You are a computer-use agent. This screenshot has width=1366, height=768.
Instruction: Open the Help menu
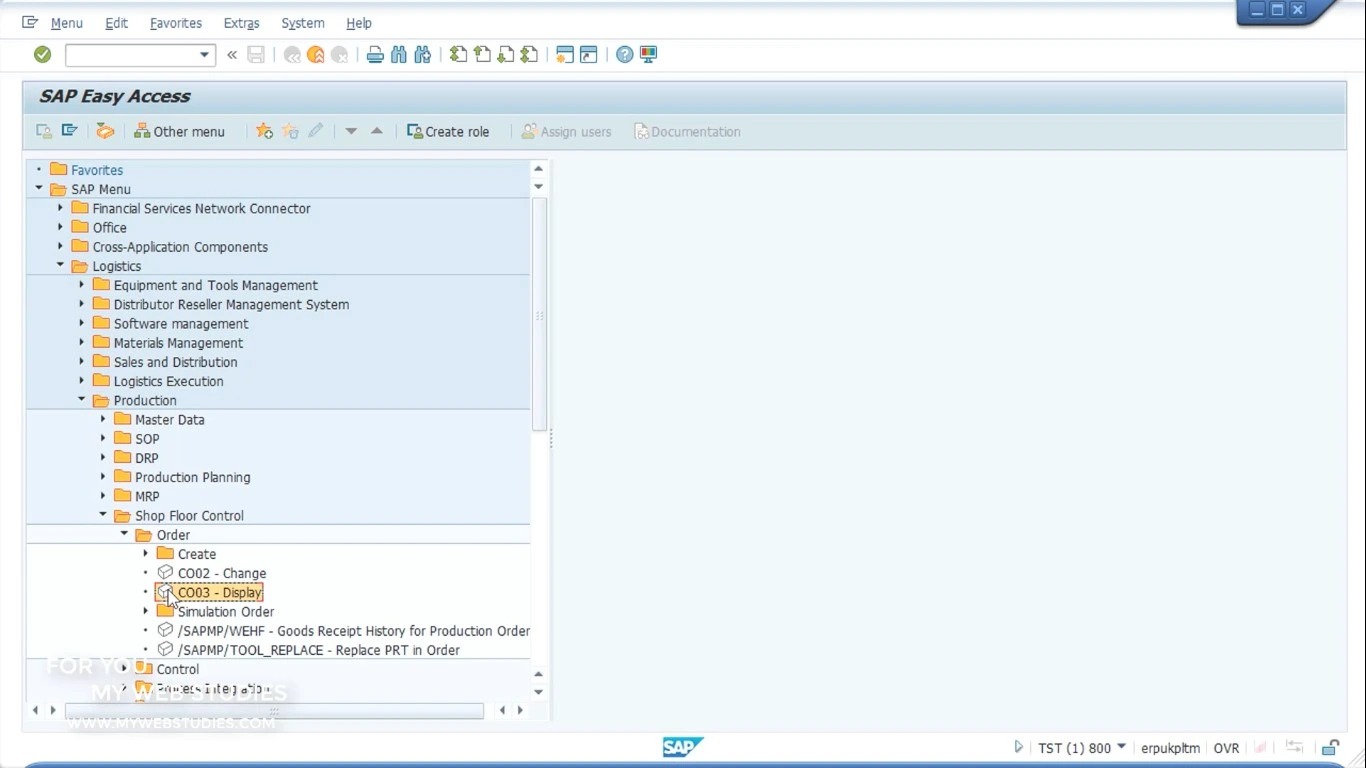coord(359,23)
